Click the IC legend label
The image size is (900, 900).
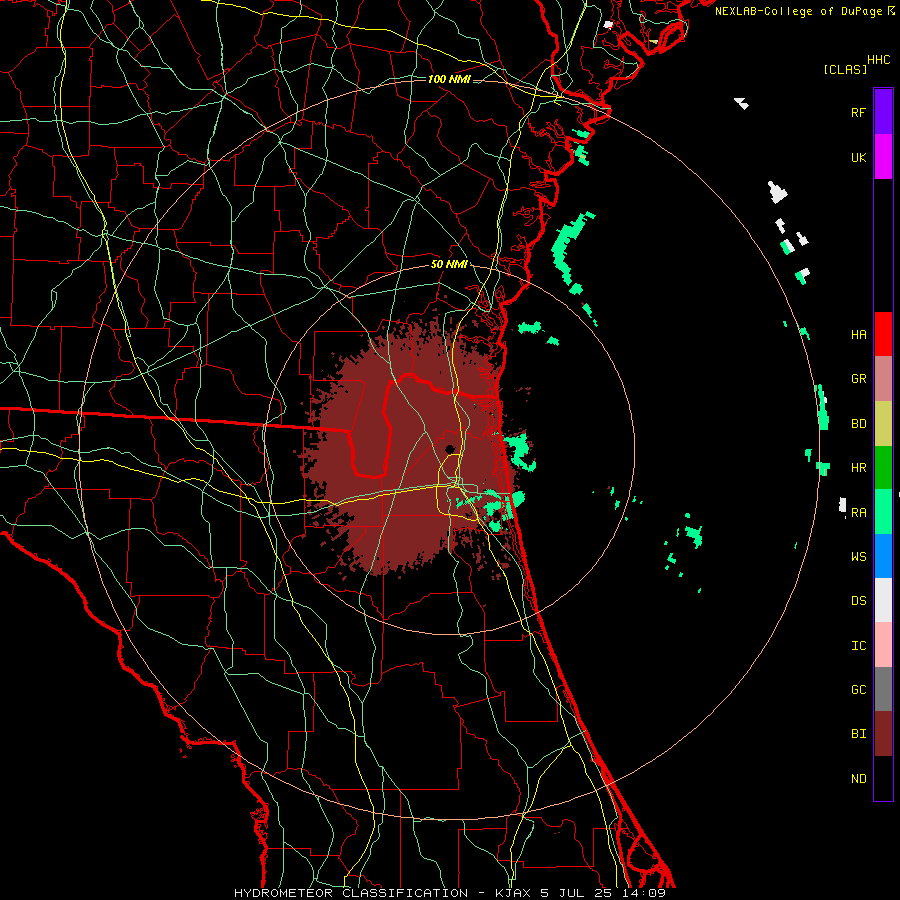(x=858, y=645)
